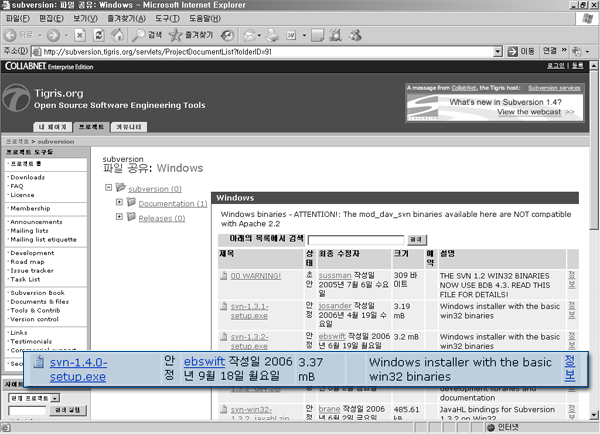Click the Home icon in toolbar
Image resolution: width=600 pixels, height=435 pixels.
coord(117,35)
